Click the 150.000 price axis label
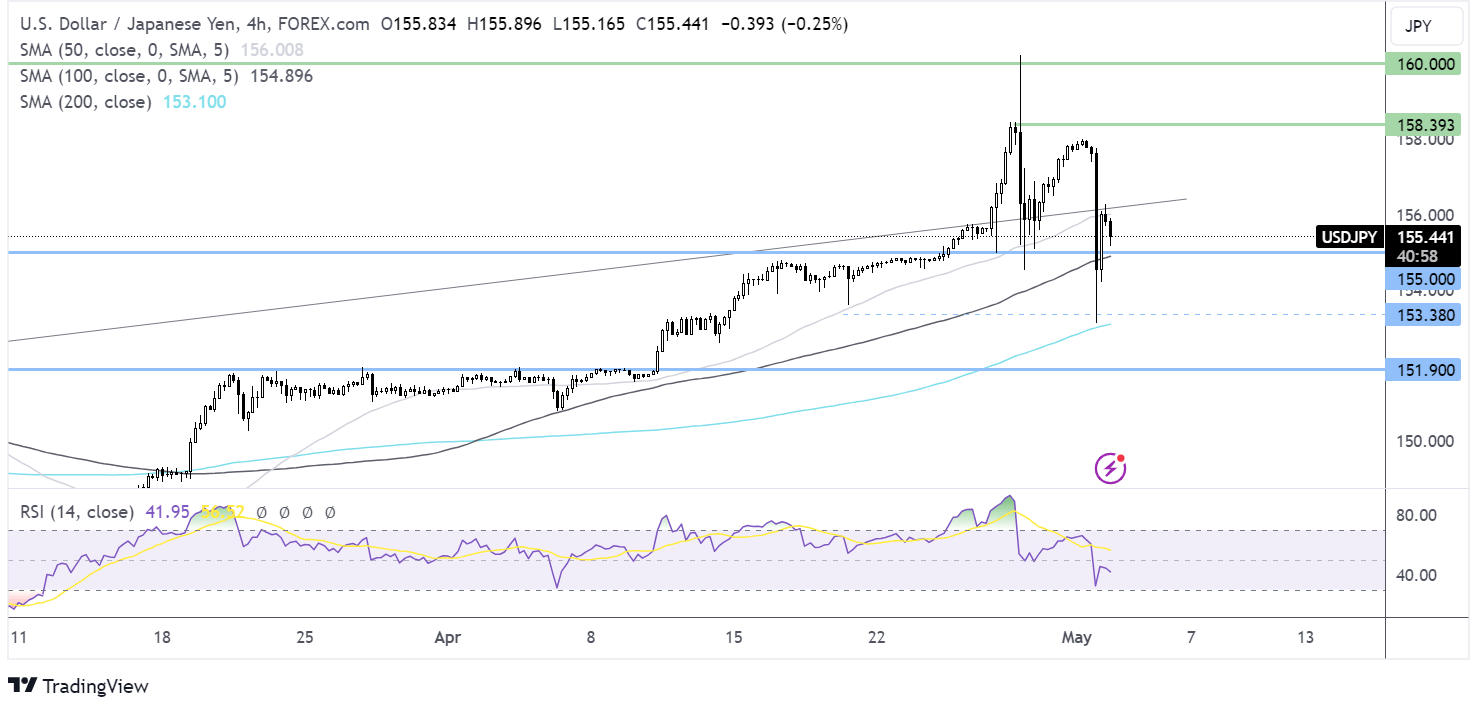This screenshot has height=712, width=1484. point(1423,441)
